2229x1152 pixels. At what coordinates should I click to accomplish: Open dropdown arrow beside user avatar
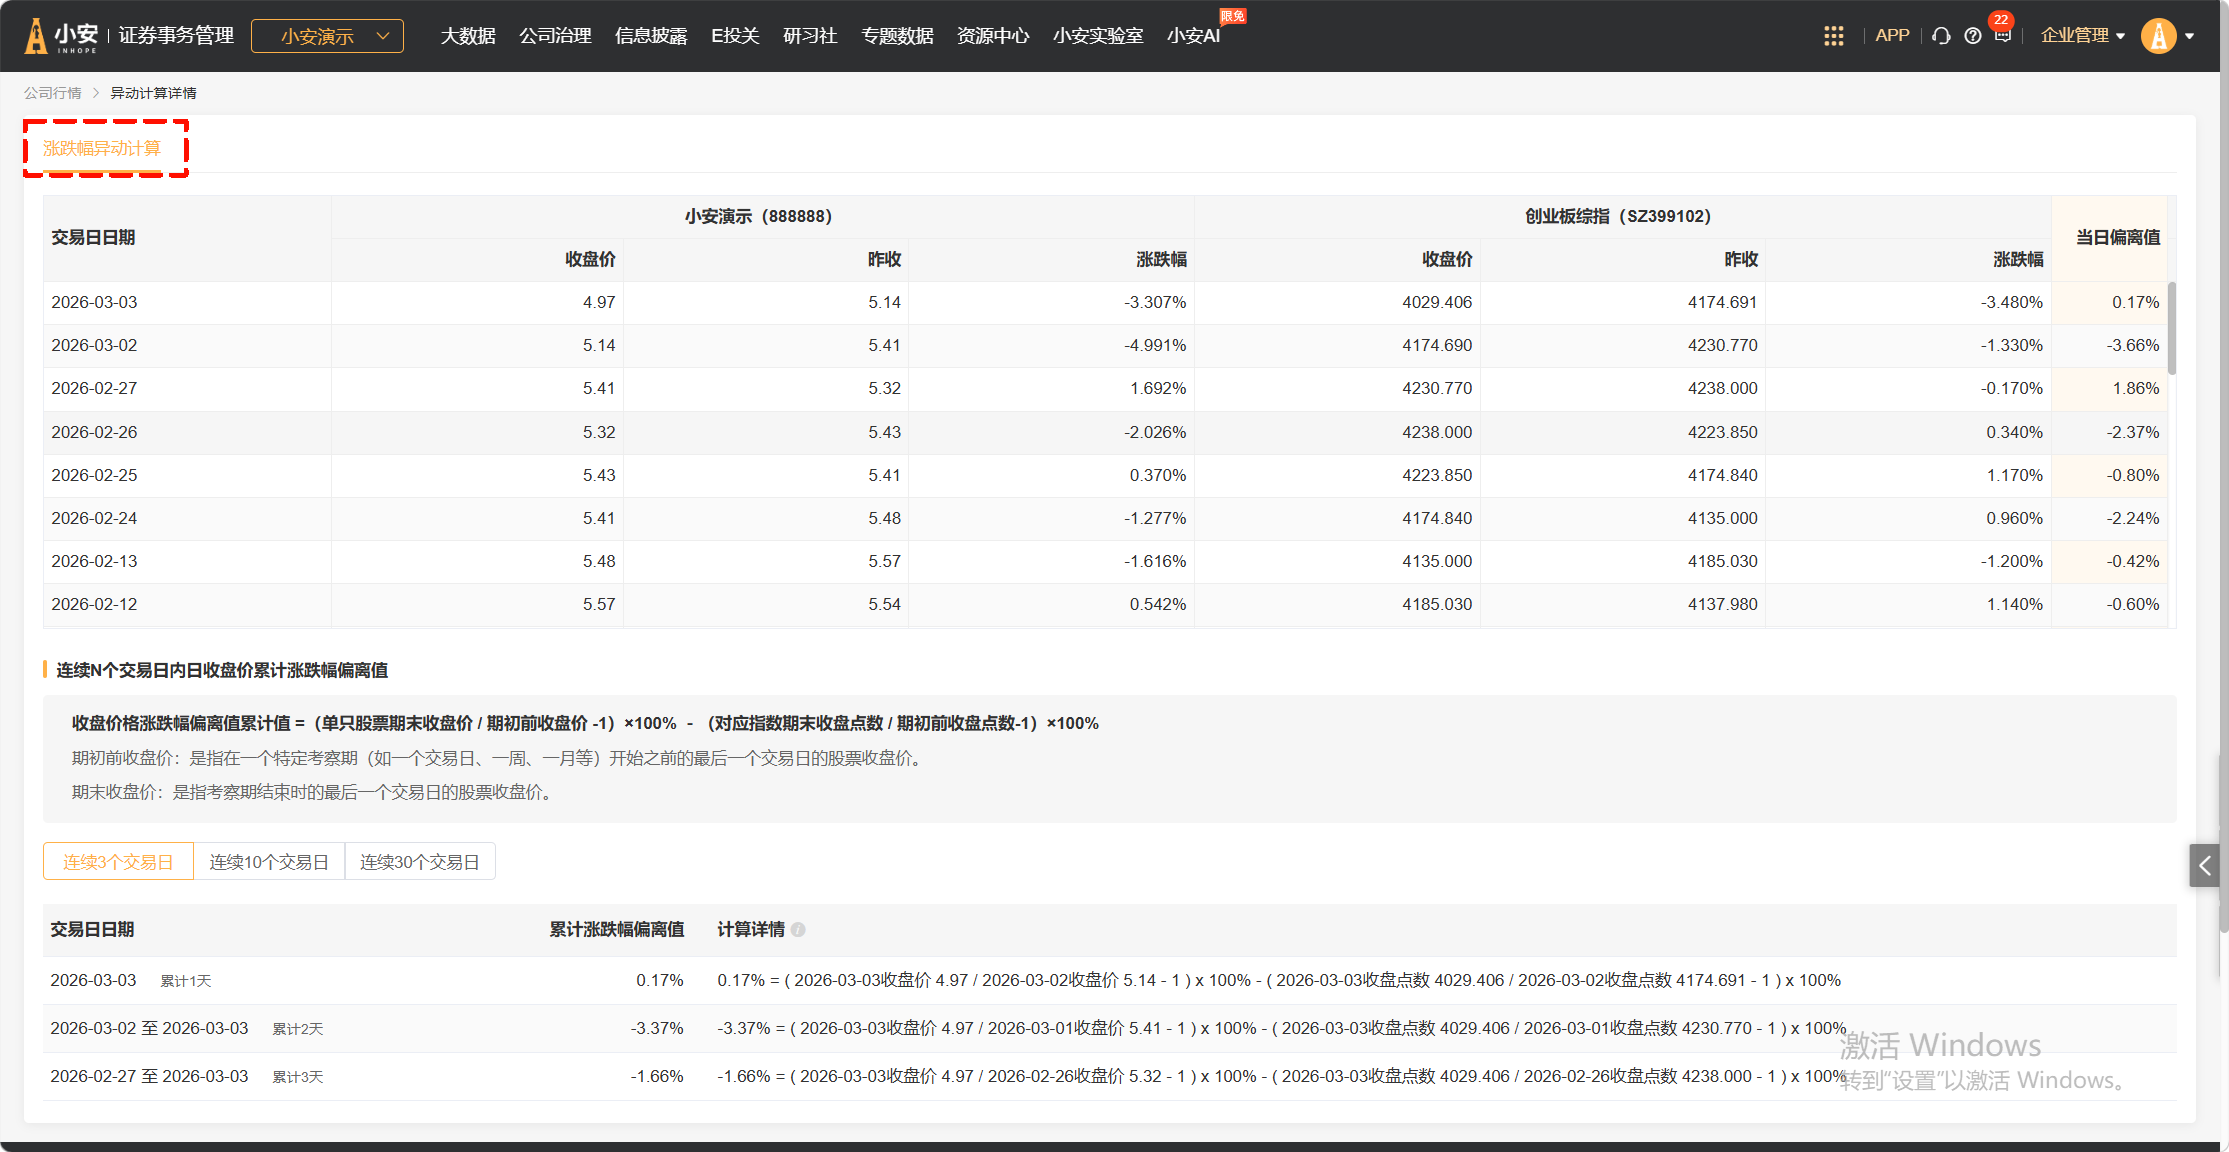coord(2190,36)
